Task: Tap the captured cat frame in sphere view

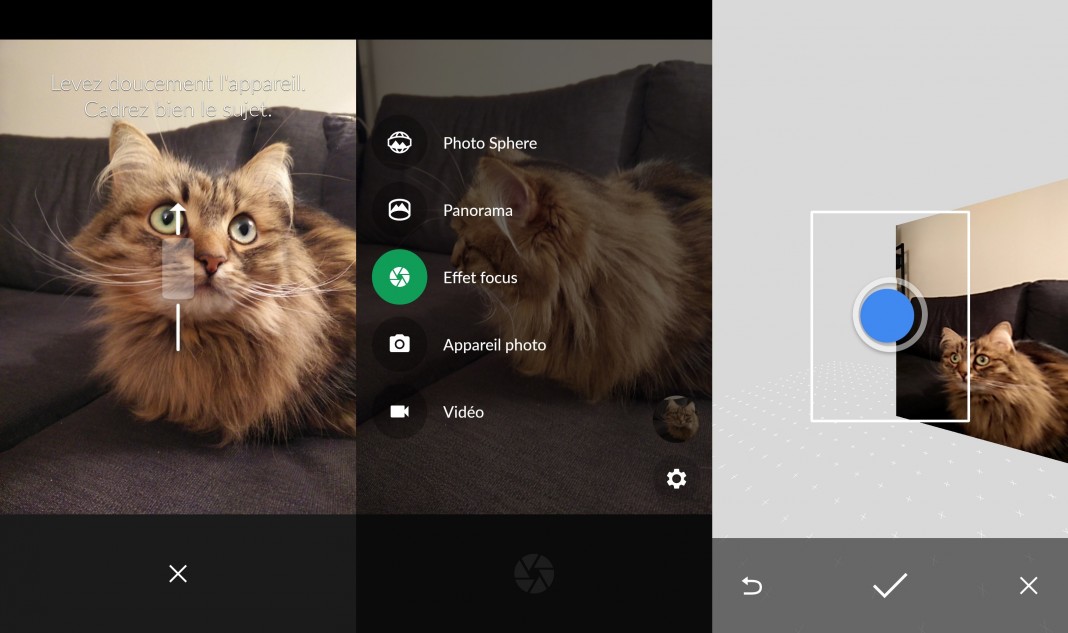Action: tap(981, 320)
